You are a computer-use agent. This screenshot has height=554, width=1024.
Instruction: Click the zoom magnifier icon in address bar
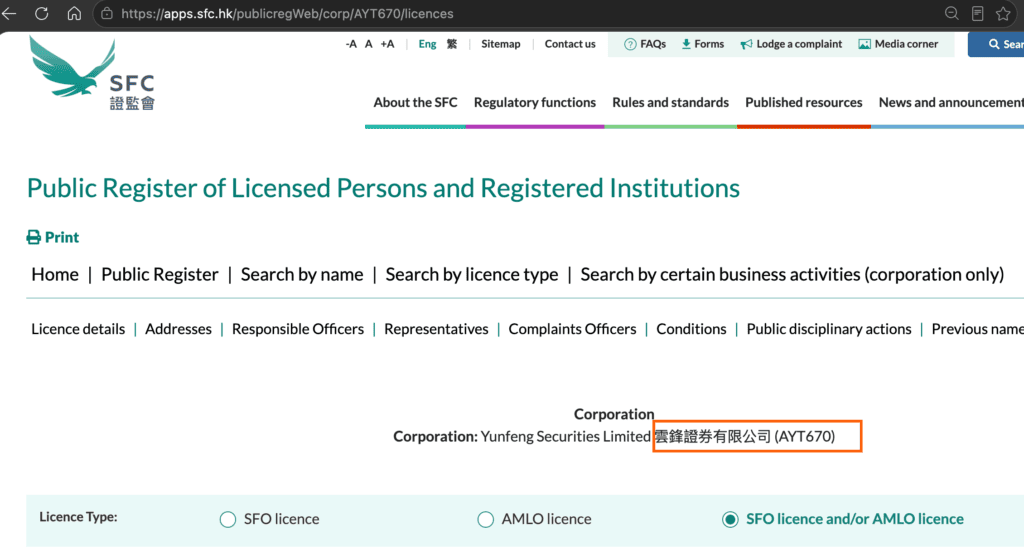click(x=952, y=13)
